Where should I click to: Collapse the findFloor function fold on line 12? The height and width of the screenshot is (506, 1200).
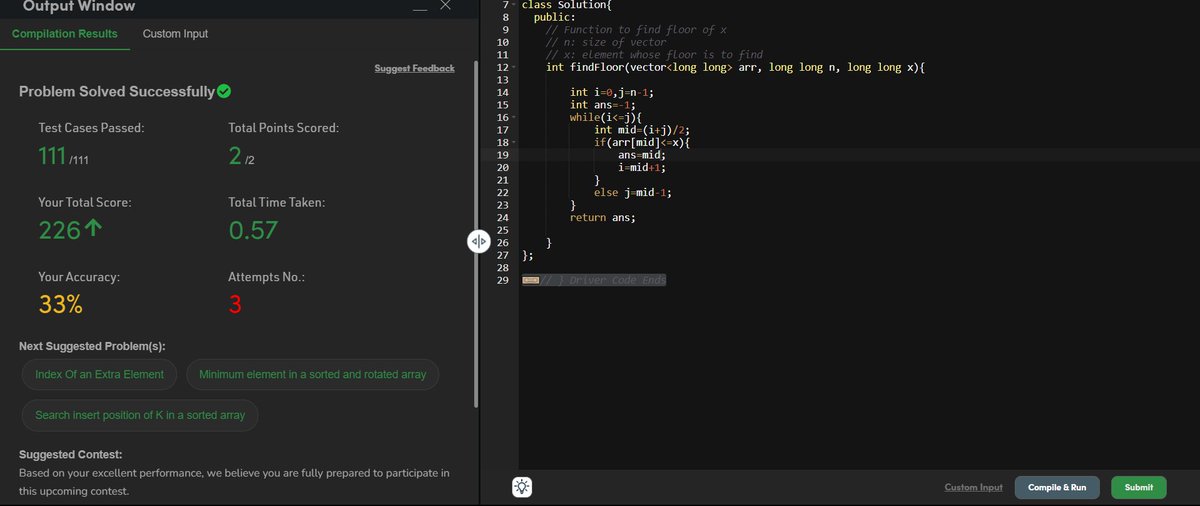pos(514,67)
